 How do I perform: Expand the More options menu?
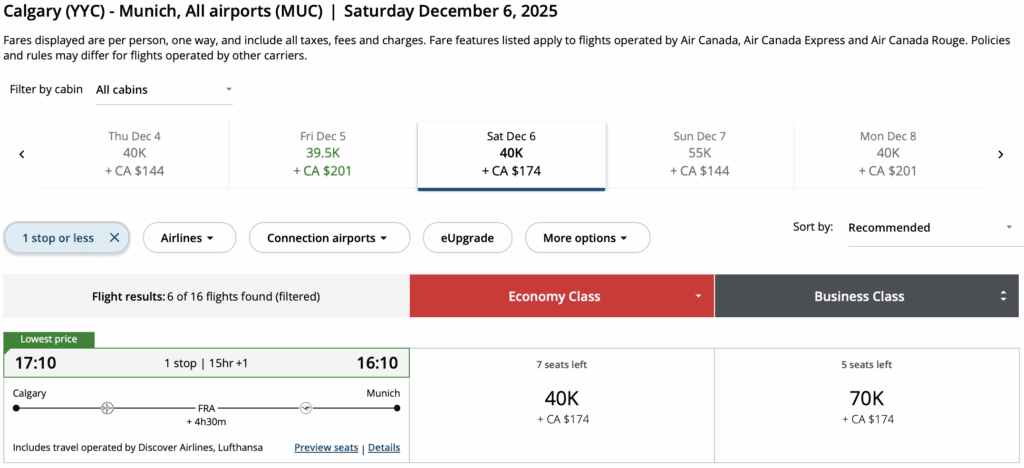pos(586,238)
